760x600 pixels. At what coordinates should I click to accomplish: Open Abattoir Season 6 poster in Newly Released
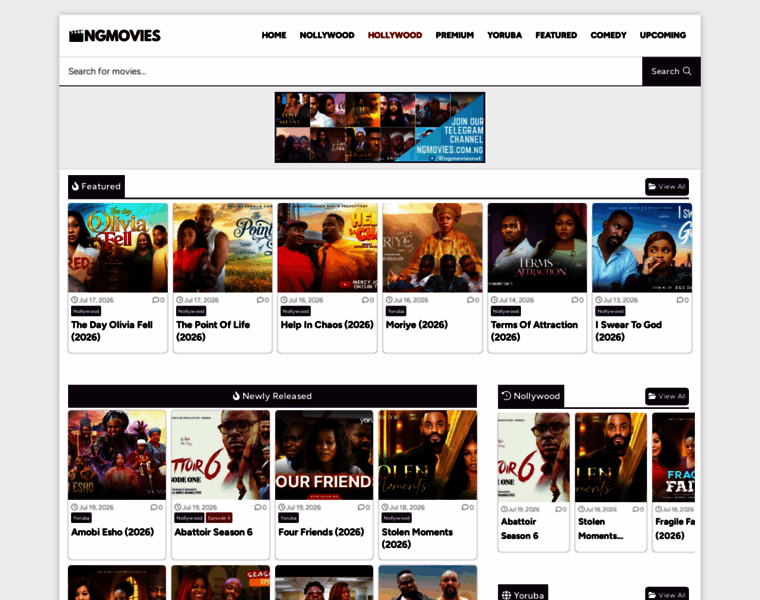tap(221, 455)
